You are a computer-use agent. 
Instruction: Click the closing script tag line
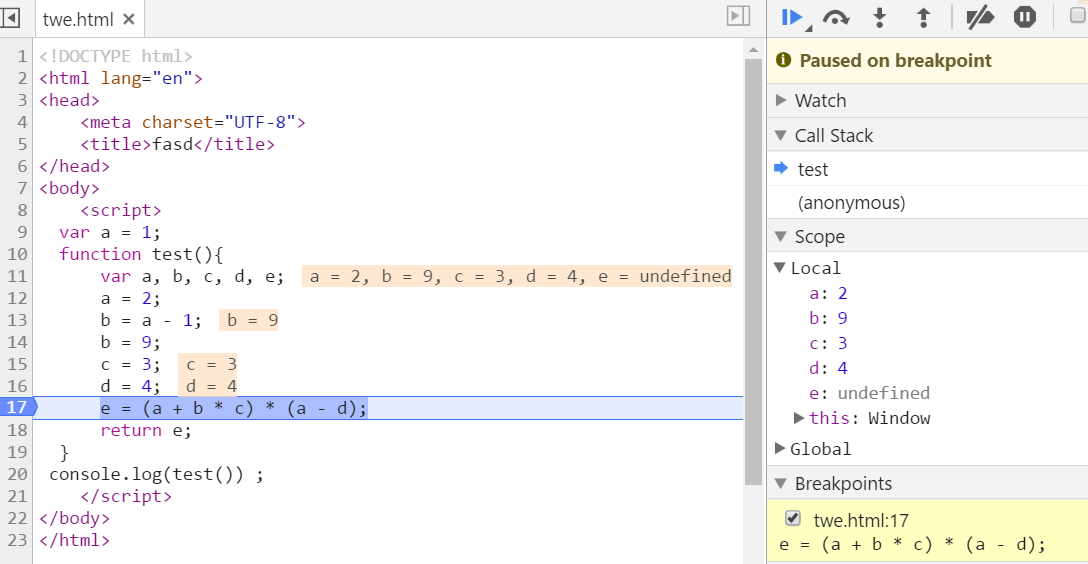126,496
